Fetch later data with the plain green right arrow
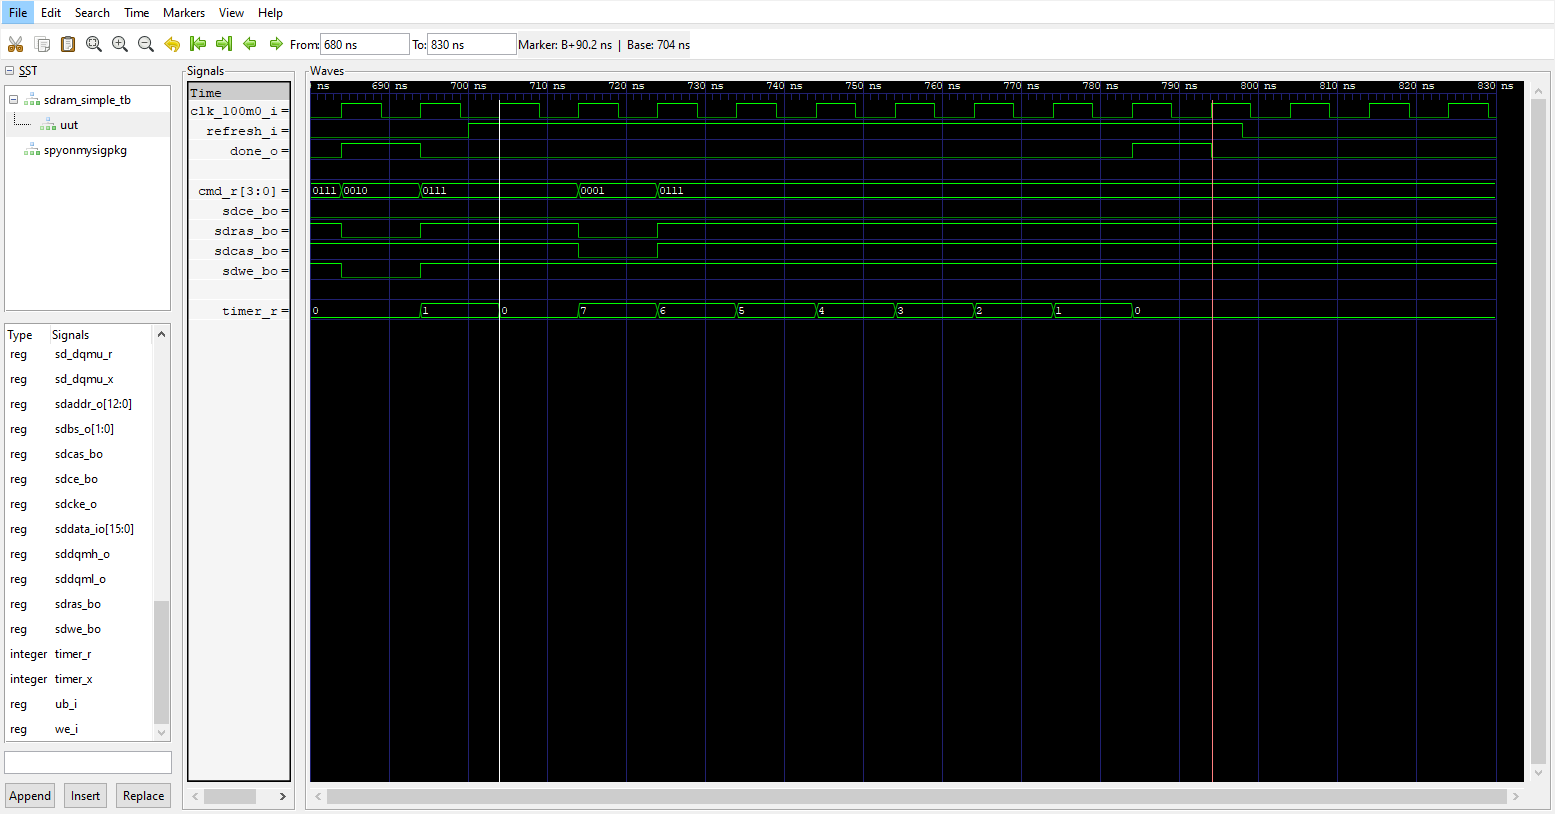 274,44
